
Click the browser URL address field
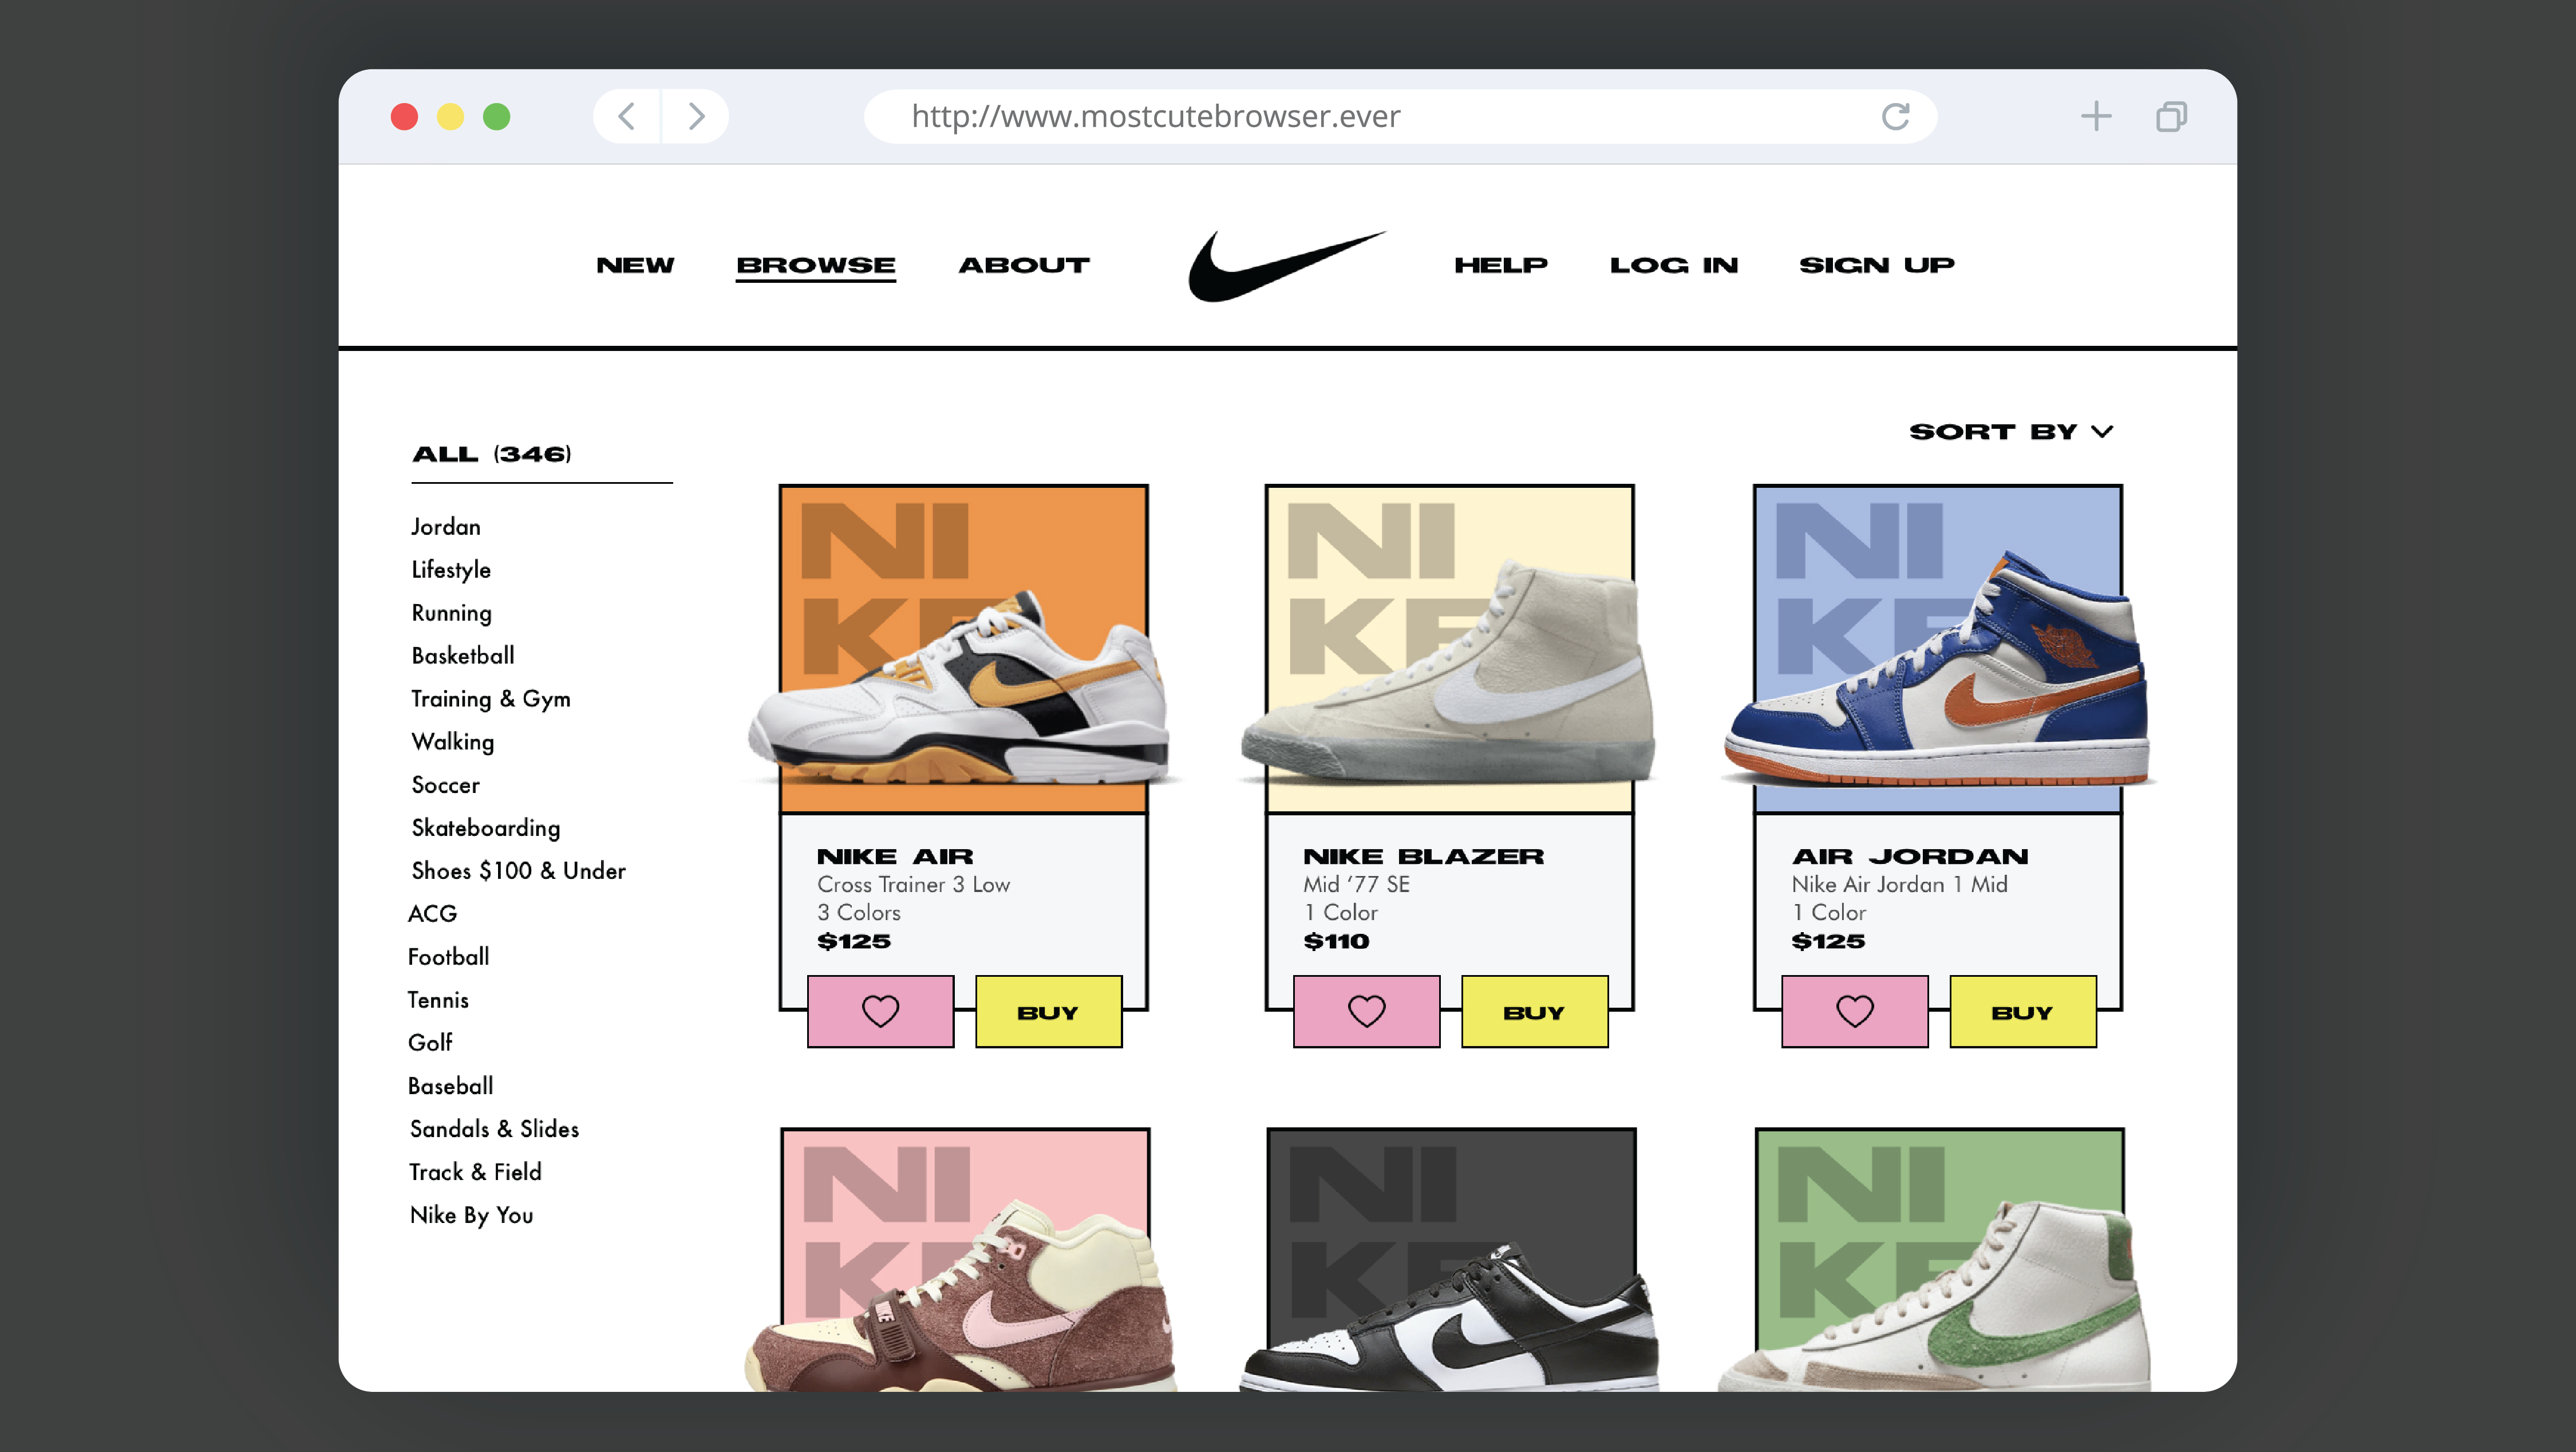click(x=1400, y=116)
